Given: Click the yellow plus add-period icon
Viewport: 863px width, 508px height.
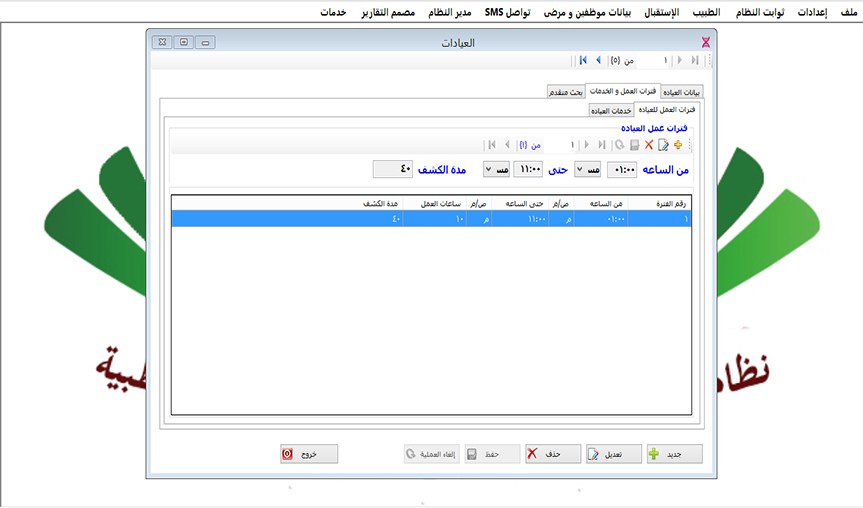Looking at the screenshot, I should (678, 145).
